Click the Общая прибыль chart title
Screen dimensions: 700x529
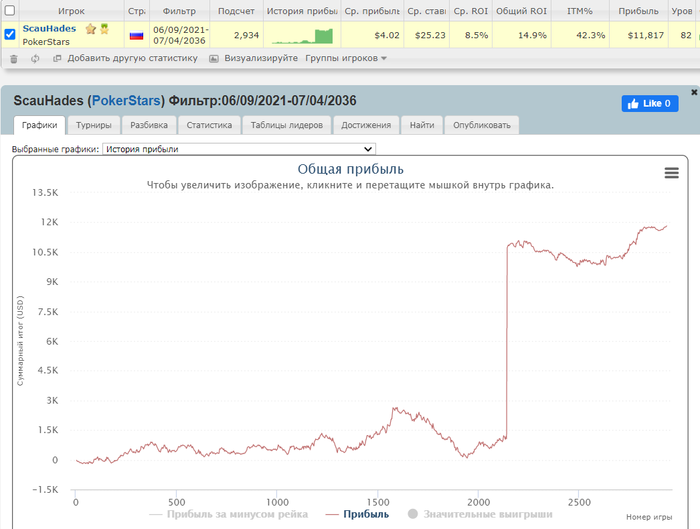pyautogui.click(x=350, y=169)
